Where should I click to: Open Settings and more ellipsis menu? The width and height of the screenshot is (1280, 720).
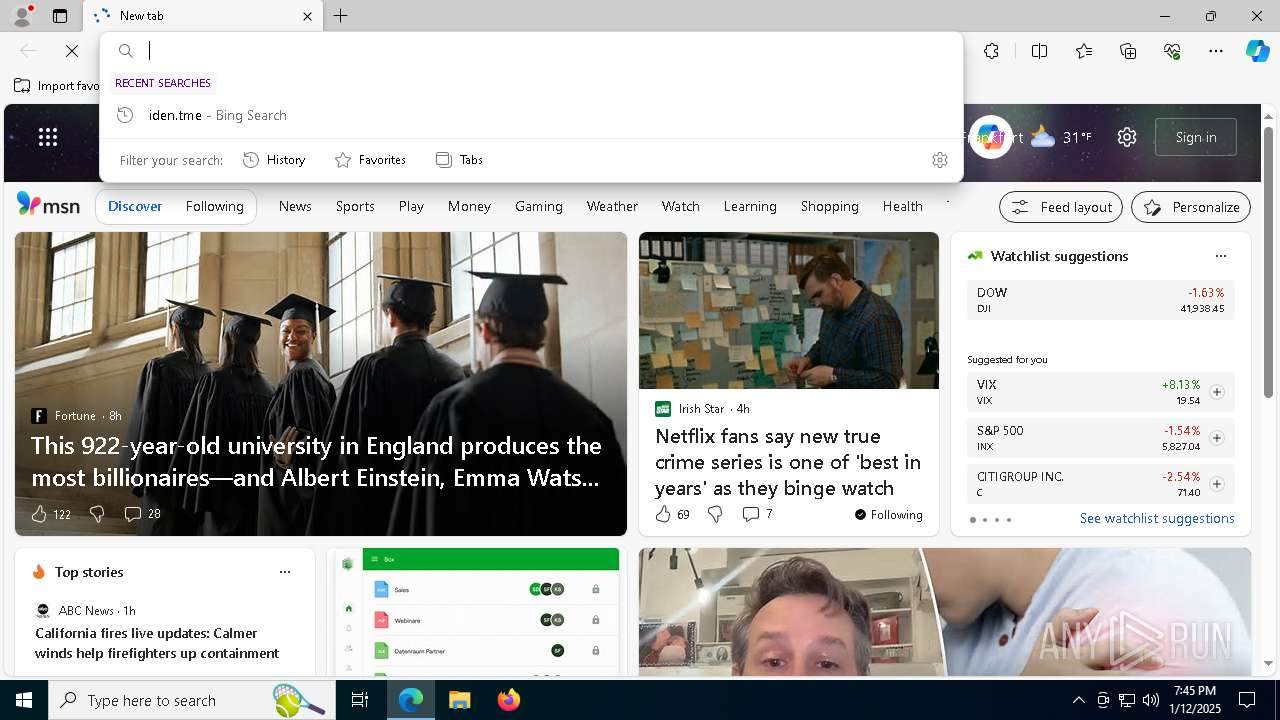(1216, 51)
